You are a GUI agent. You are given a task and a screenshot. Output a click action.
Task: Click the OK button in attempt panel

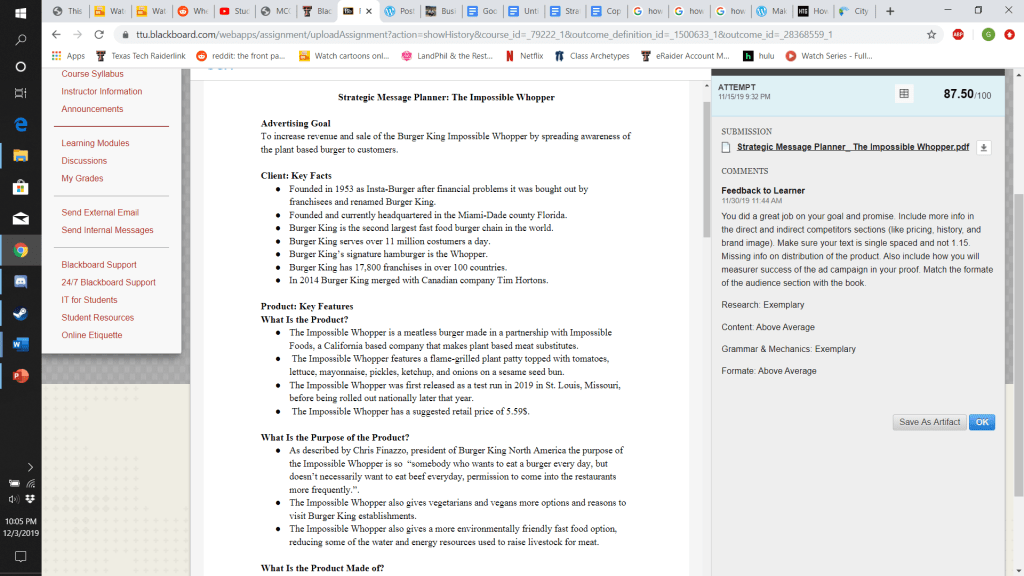pos(981,422)
